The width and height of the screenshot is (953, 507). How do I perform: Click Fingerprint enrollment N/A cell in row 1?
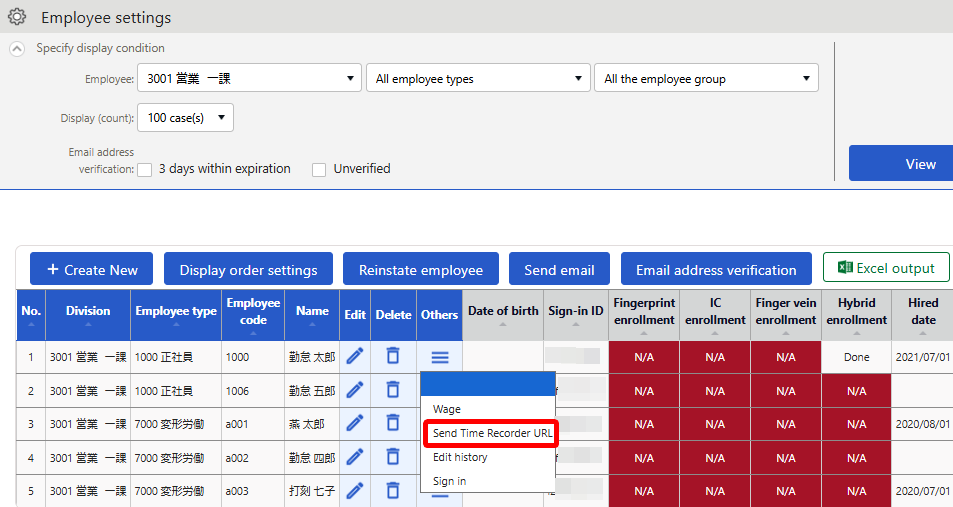click(x=644, y=357)
